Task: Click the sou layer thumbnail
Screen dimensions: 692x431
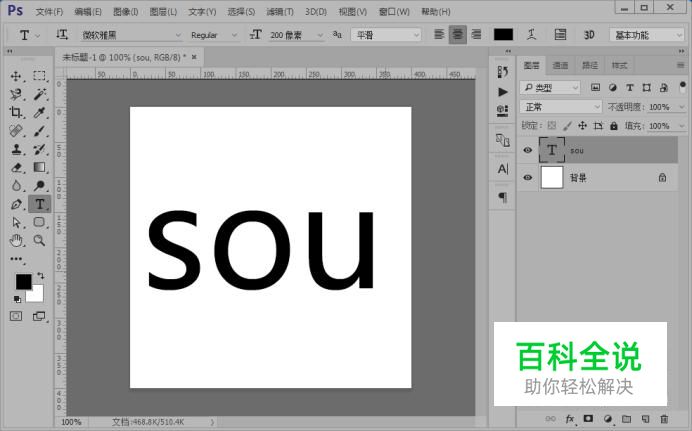Action: point(552,150)
